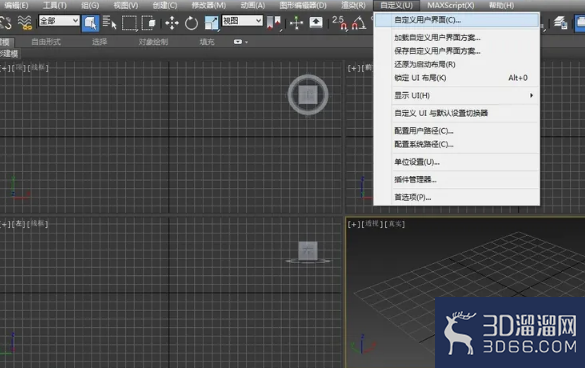Expand the ribbon minimize options arrow
The height and width of the screenshot is (368, 585).
pyautogui.click(x=246, y=42)
